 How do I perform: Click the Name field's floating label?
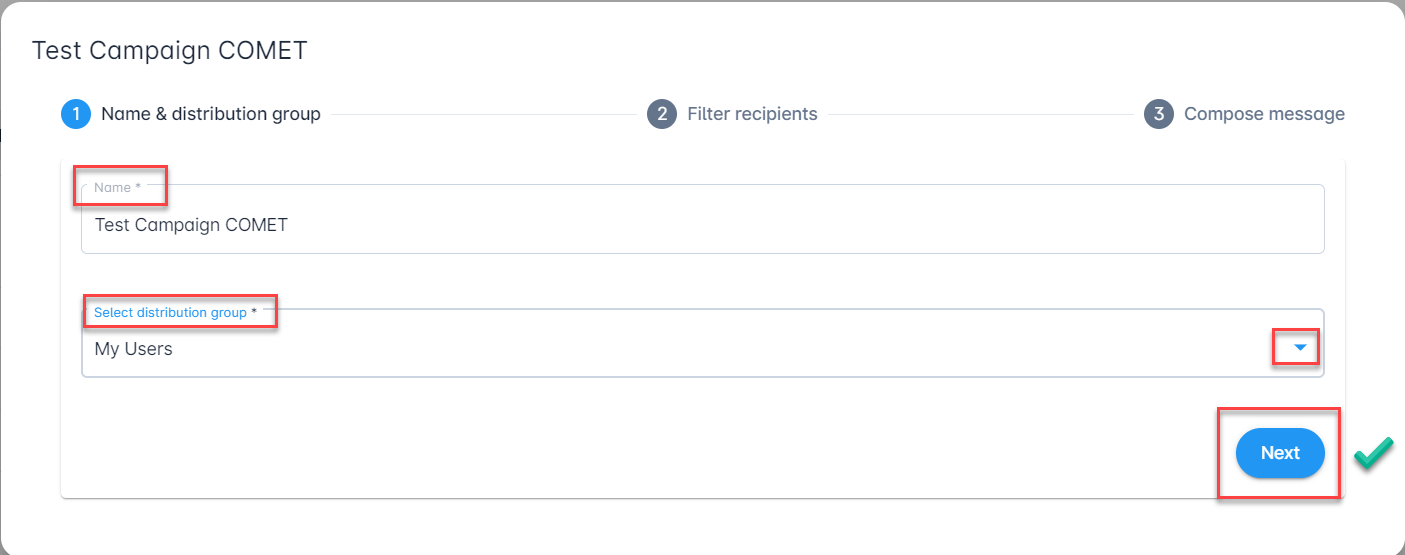tap(112, 188)
